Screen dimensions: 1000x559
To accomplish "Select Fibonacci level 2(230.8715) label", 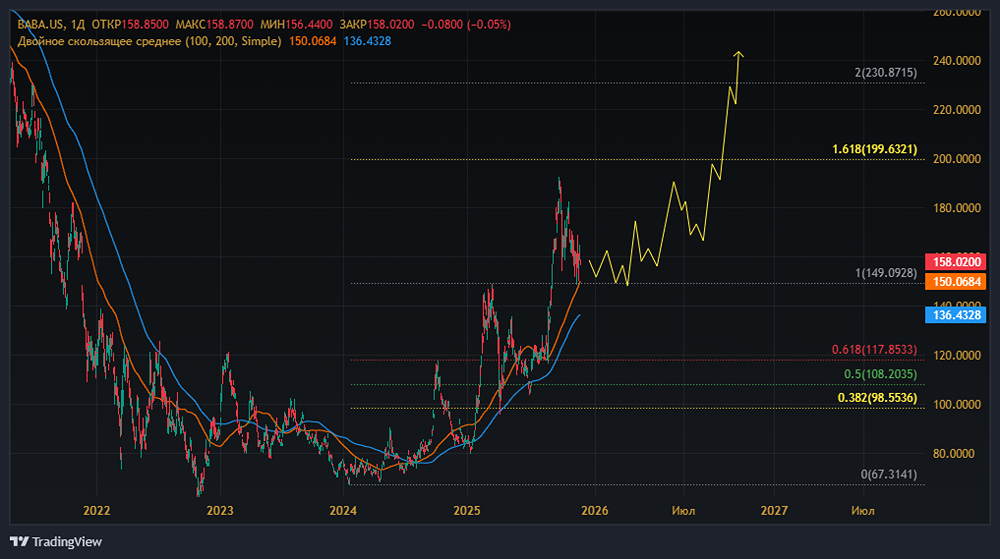I will point(886,73).
